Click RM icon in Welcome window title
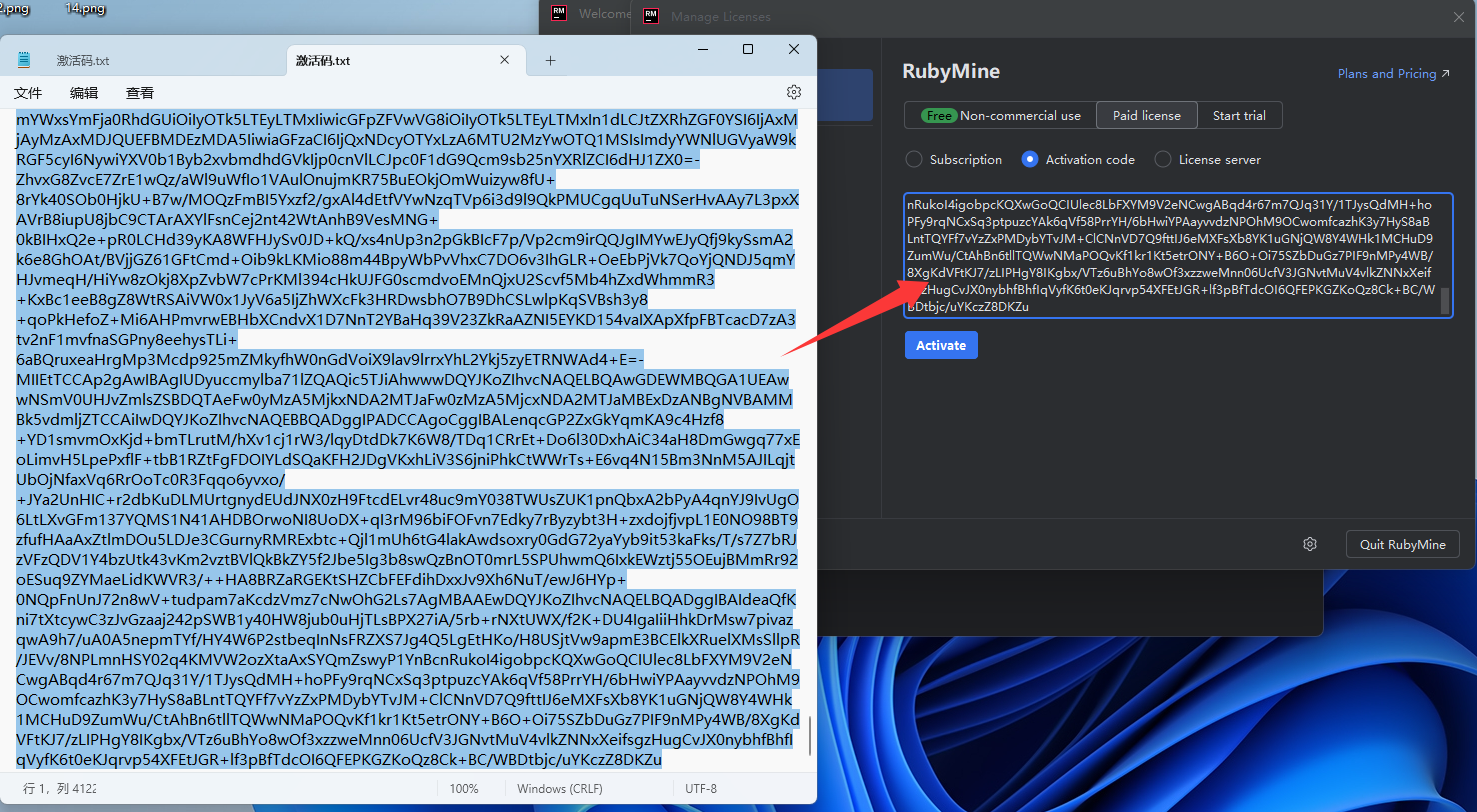This screenshot has height=812, width=1477. pos(560,13)
